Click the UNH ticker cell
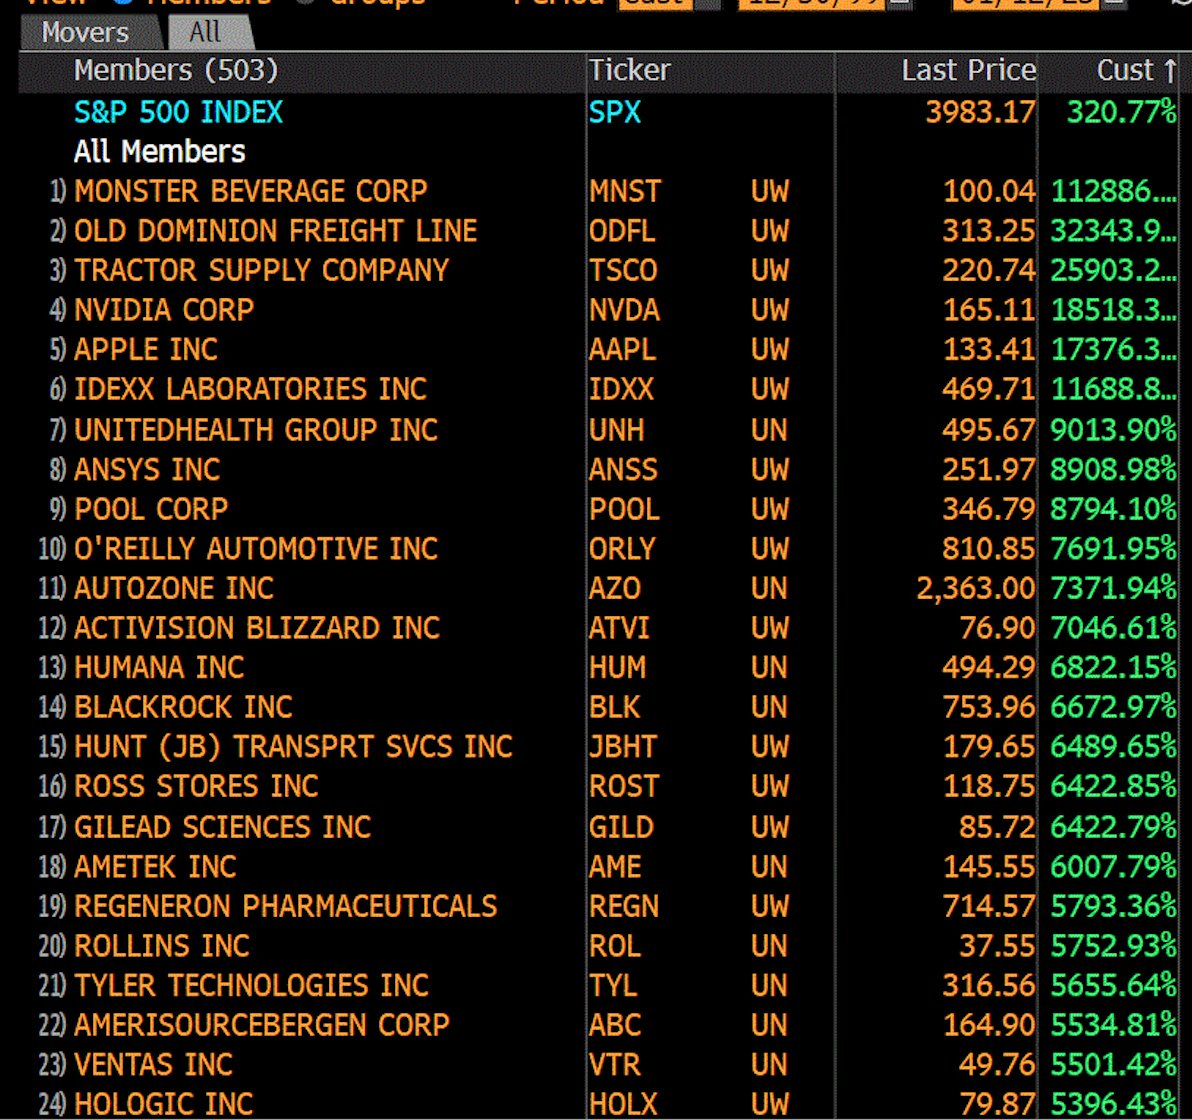 click(617, 430)
